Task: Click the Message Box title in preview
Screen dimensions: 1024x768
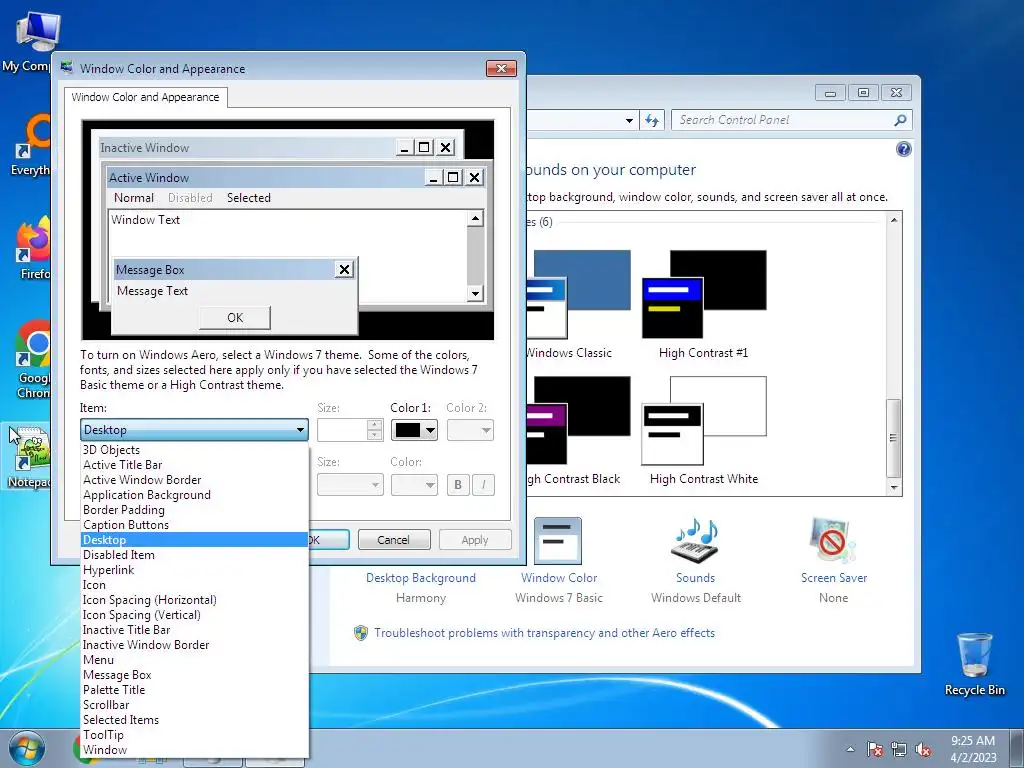Action: tap(150, 270)
